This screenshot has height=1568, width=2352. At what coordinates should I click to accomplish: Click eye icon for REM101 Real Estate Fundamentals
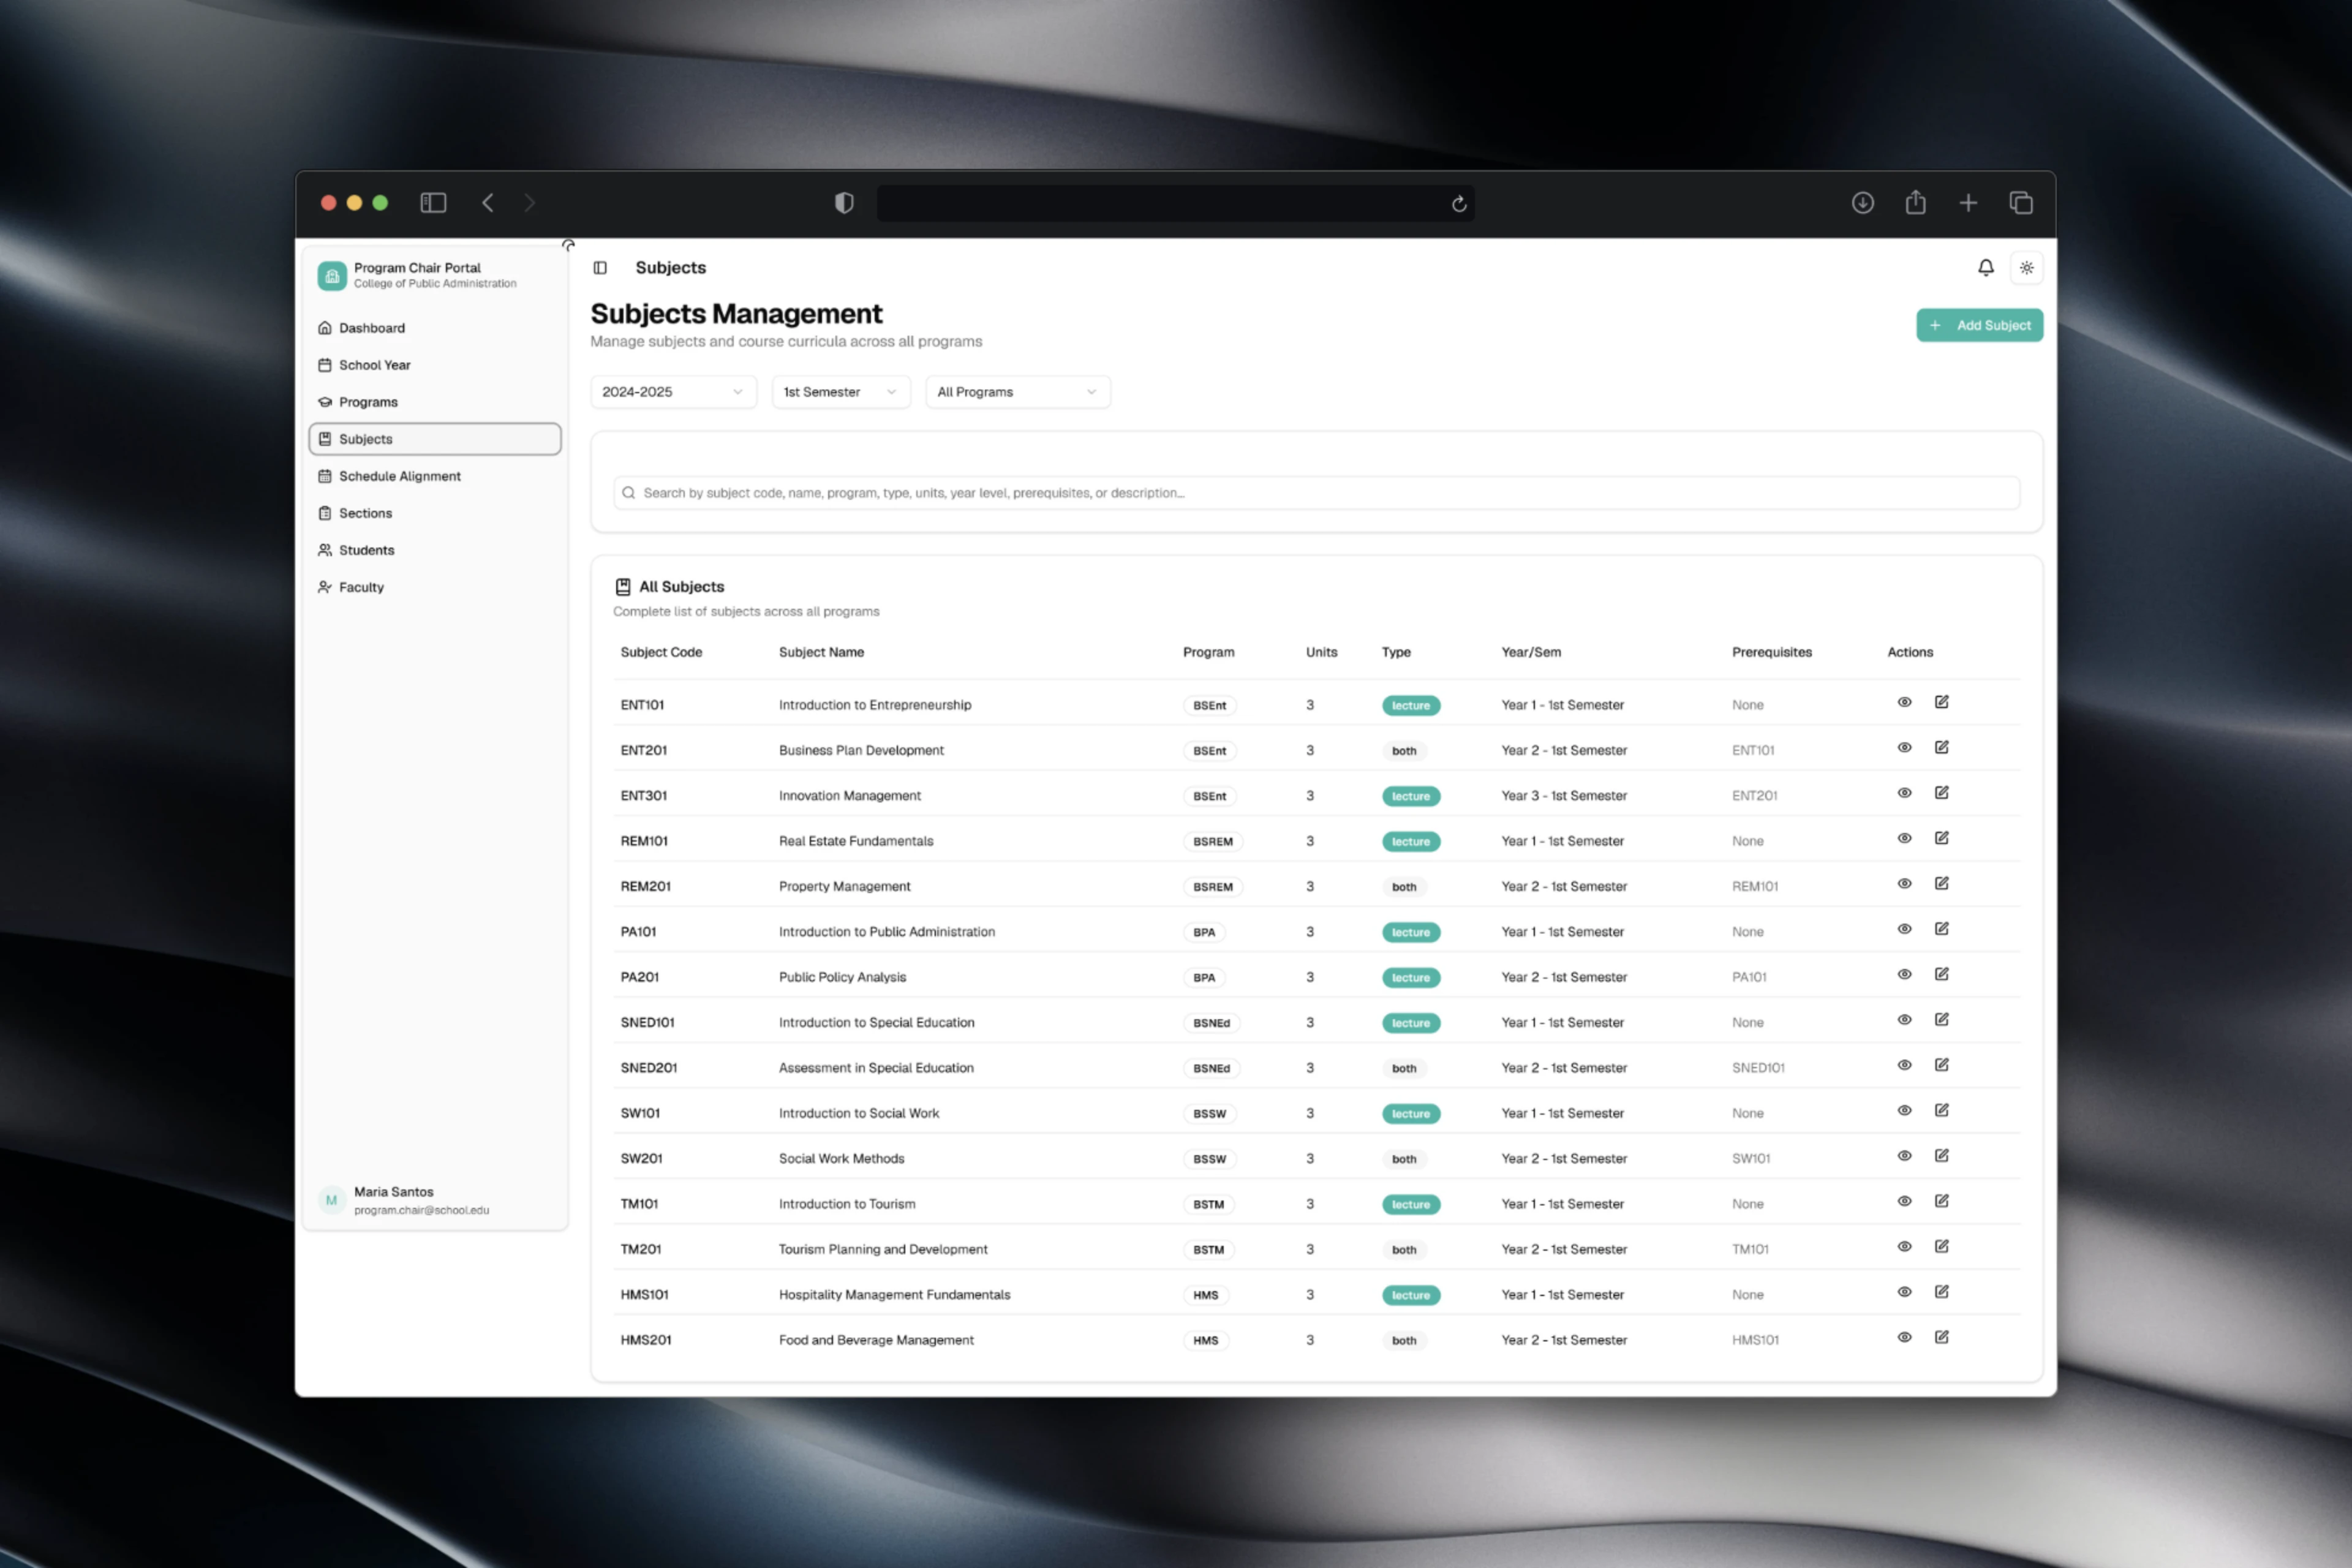[1904, 838]
